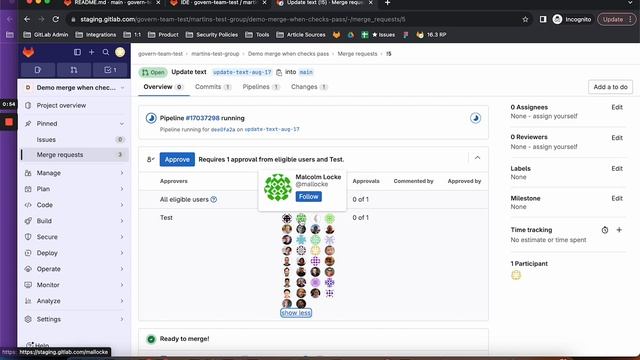This screenshot has width=640, height=360.
Task: Expand the Secure sidebar section
Action: pyautogui.click(x=74, y=237)
